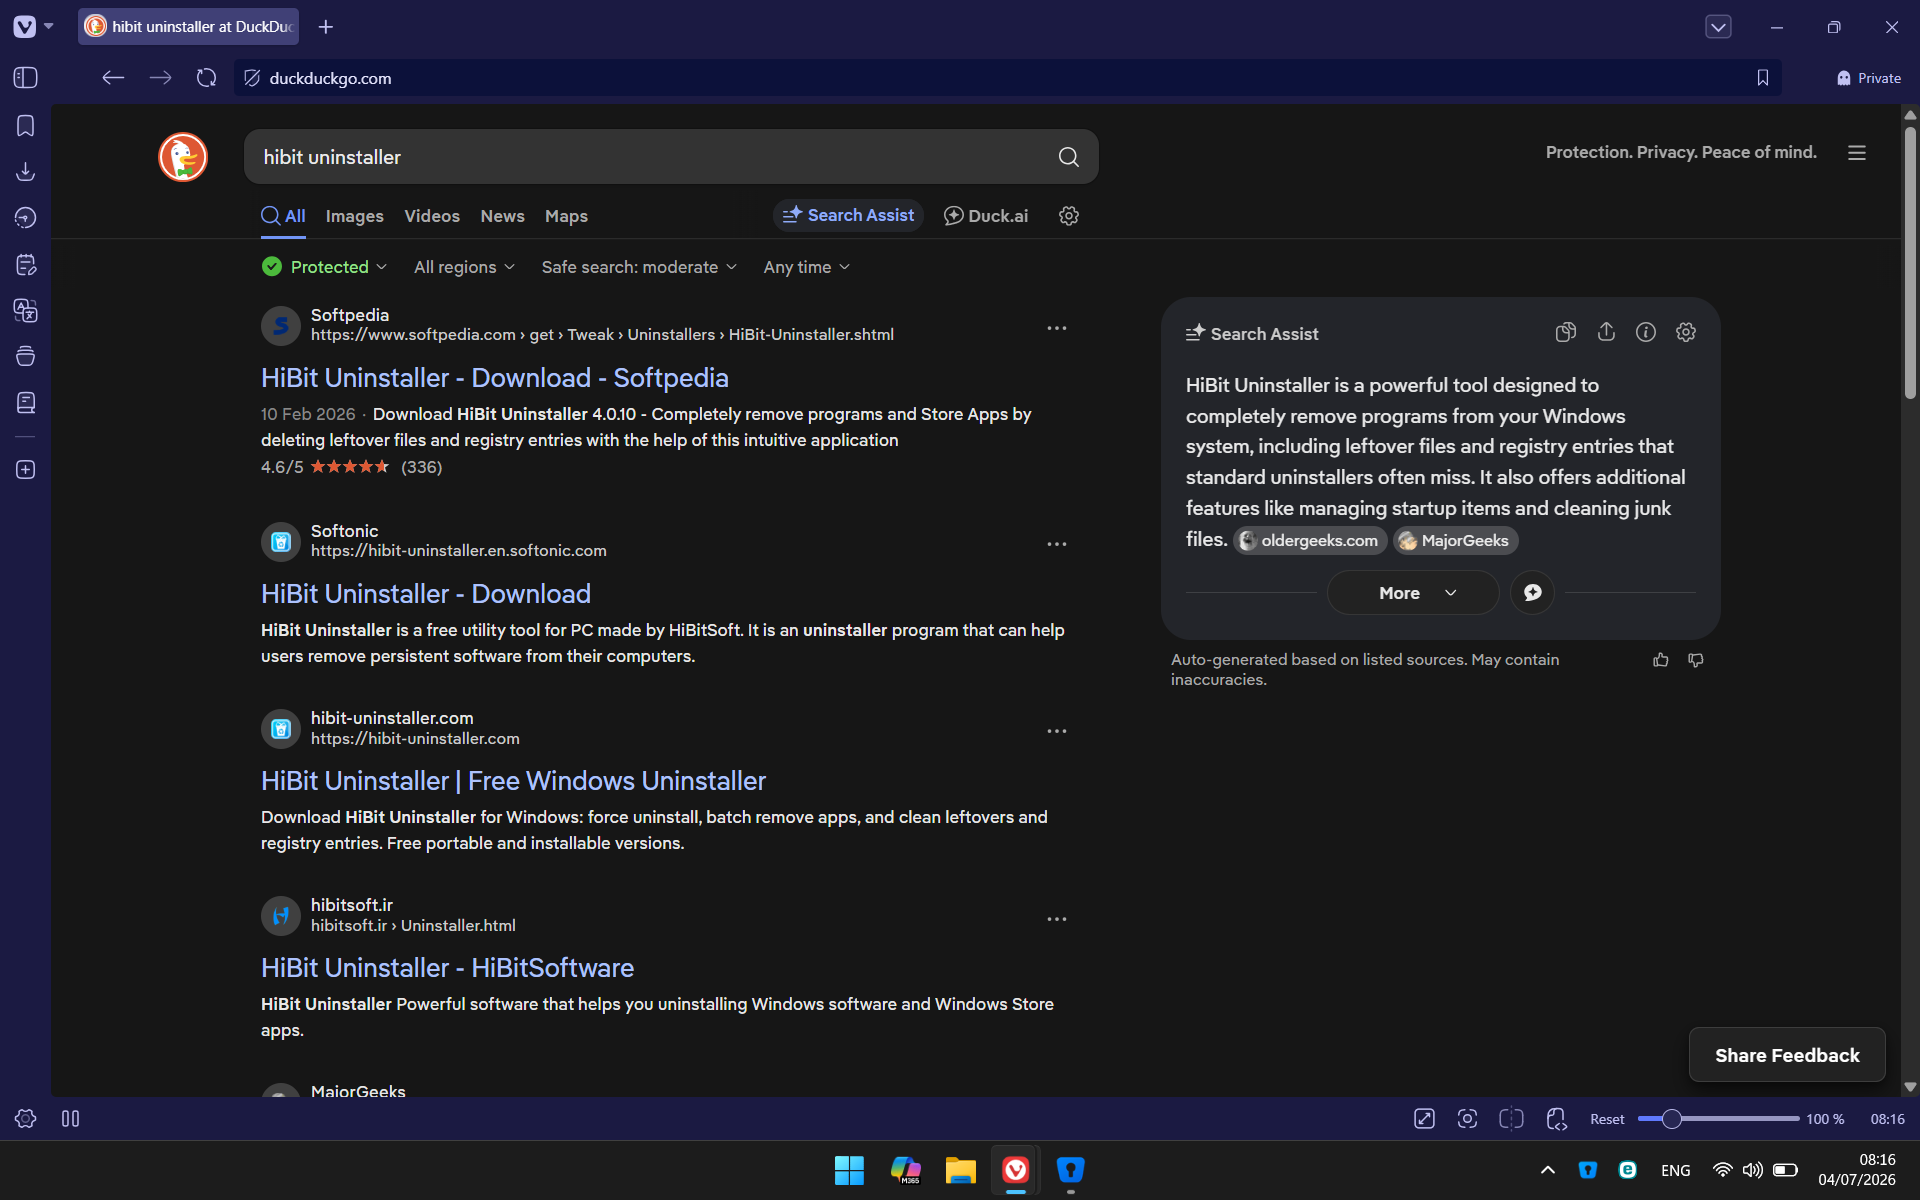
Task: Open the Vivaldi menu icon
Action: (x=25, y=27)
